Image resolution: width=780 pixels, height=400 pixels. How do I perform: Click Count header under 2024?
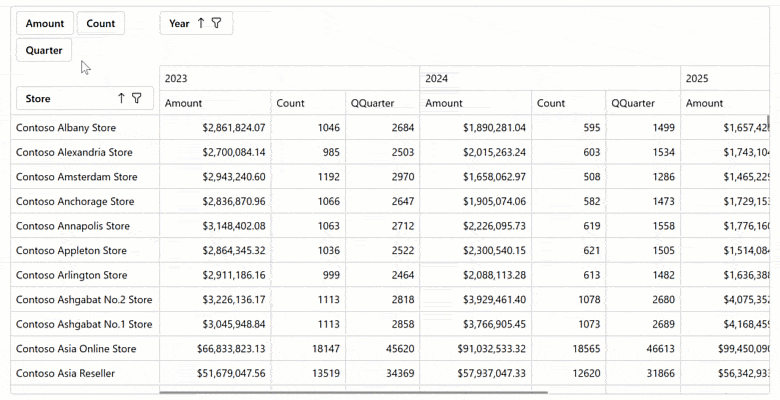(x=569, y=103)
